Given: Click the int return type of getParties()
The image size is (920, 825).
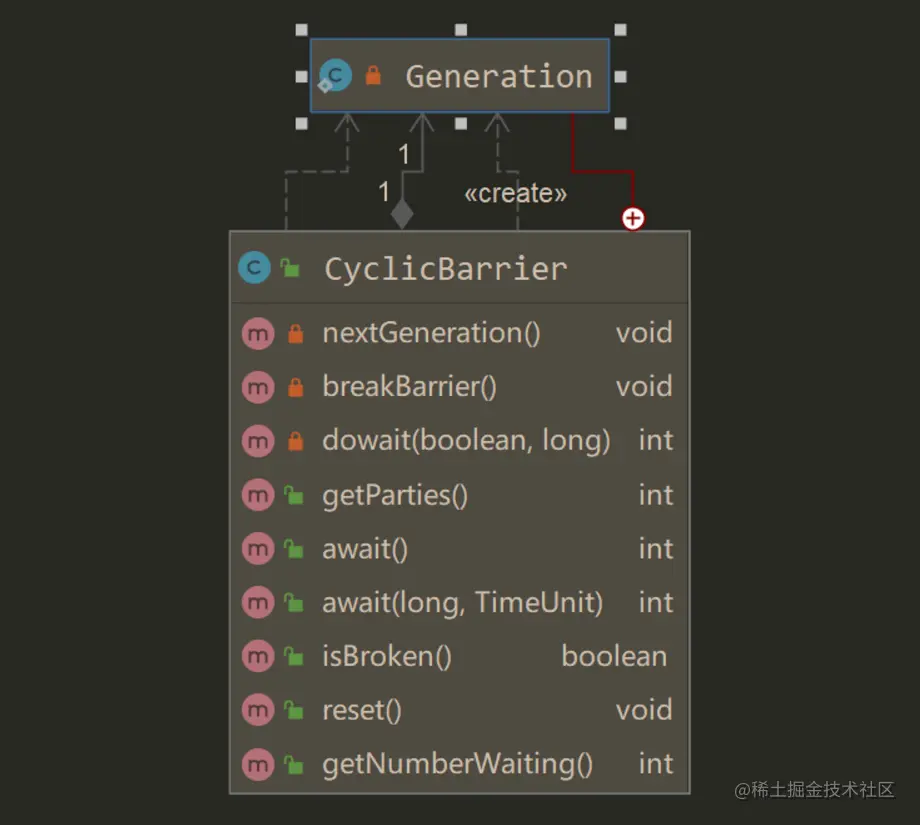Looking at the screenshot, I should point(656,495).
